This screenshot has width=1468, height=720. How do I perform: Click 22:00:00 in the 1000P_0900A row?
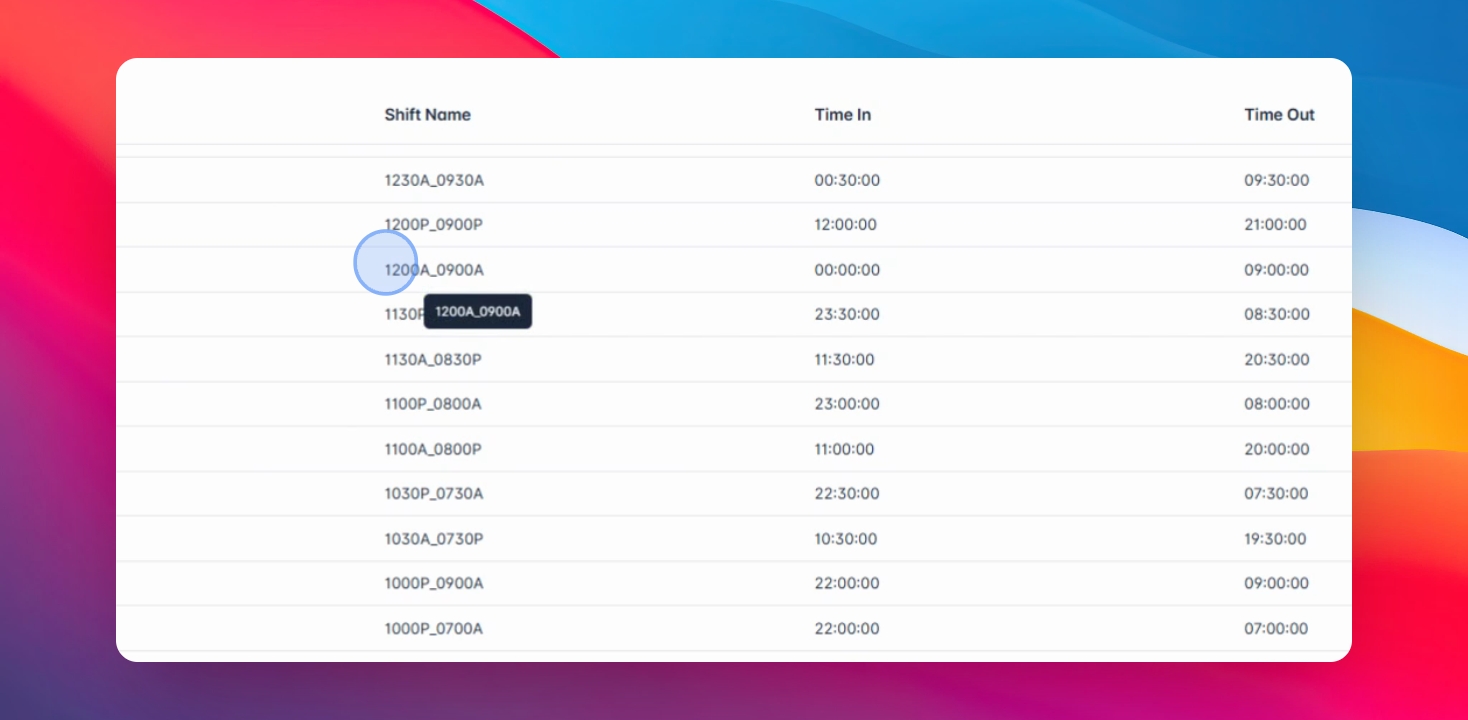pyautogui.click(x=847, y=583)
